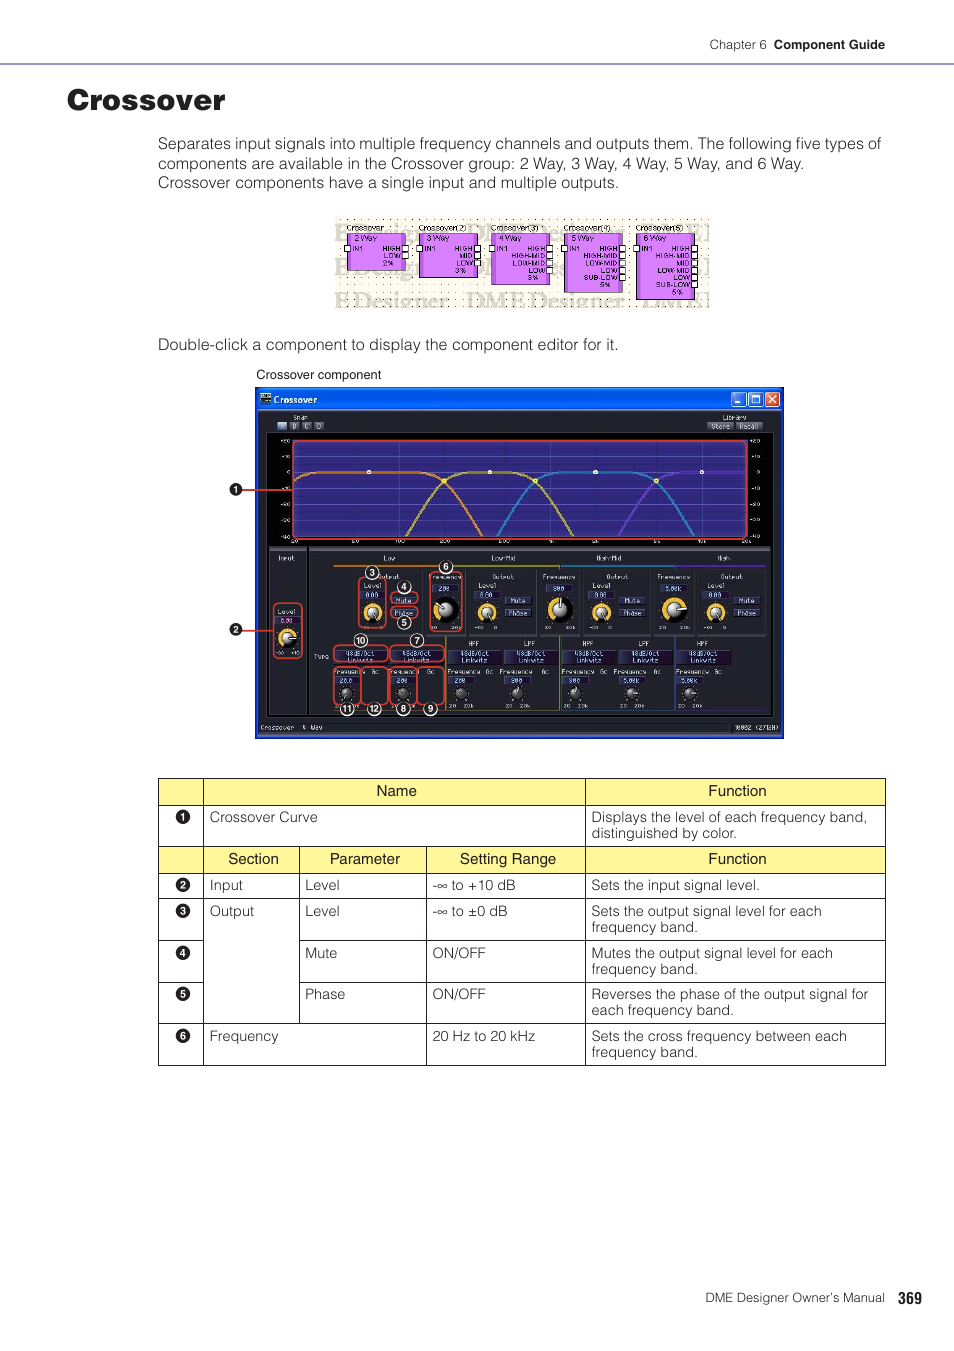
Task: Select the 4 Way crossover component block
Action: click(520, 258)
